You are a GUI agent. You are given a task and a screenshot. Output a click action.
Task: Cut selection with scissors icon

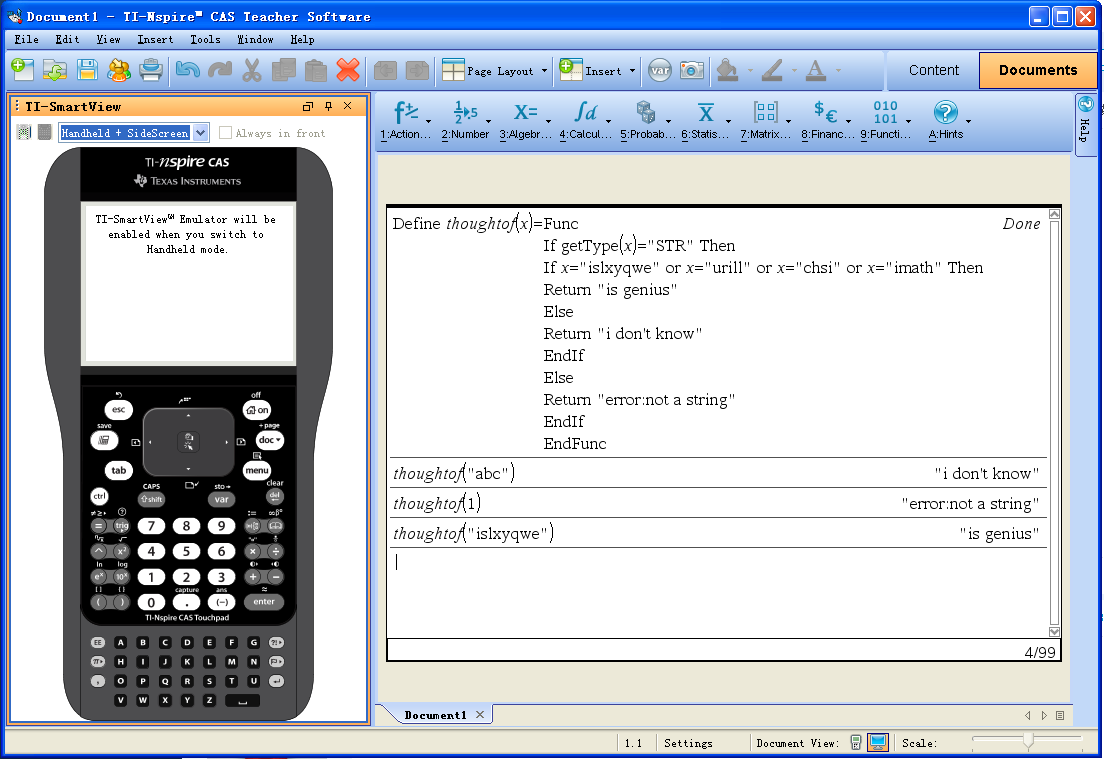251,70
